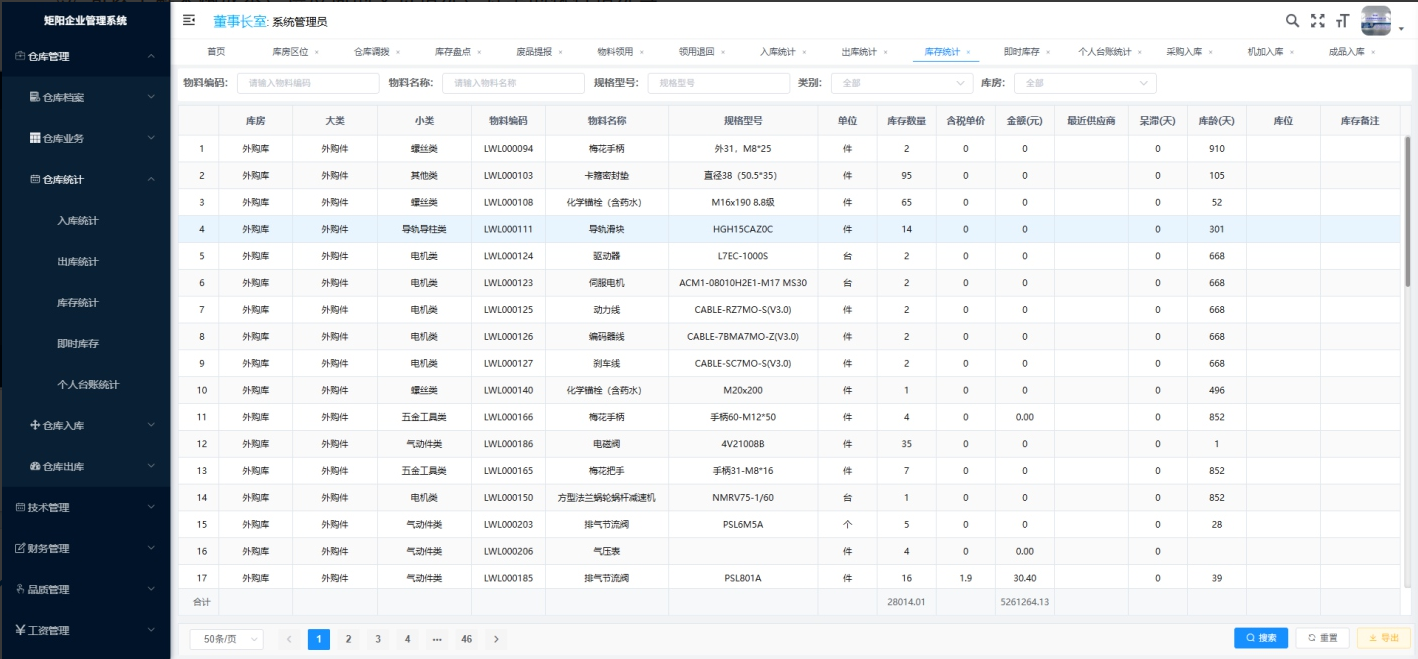Open the 类别 dropdown
Screen dimensions: 1418x659
click(x=900, y=83)
